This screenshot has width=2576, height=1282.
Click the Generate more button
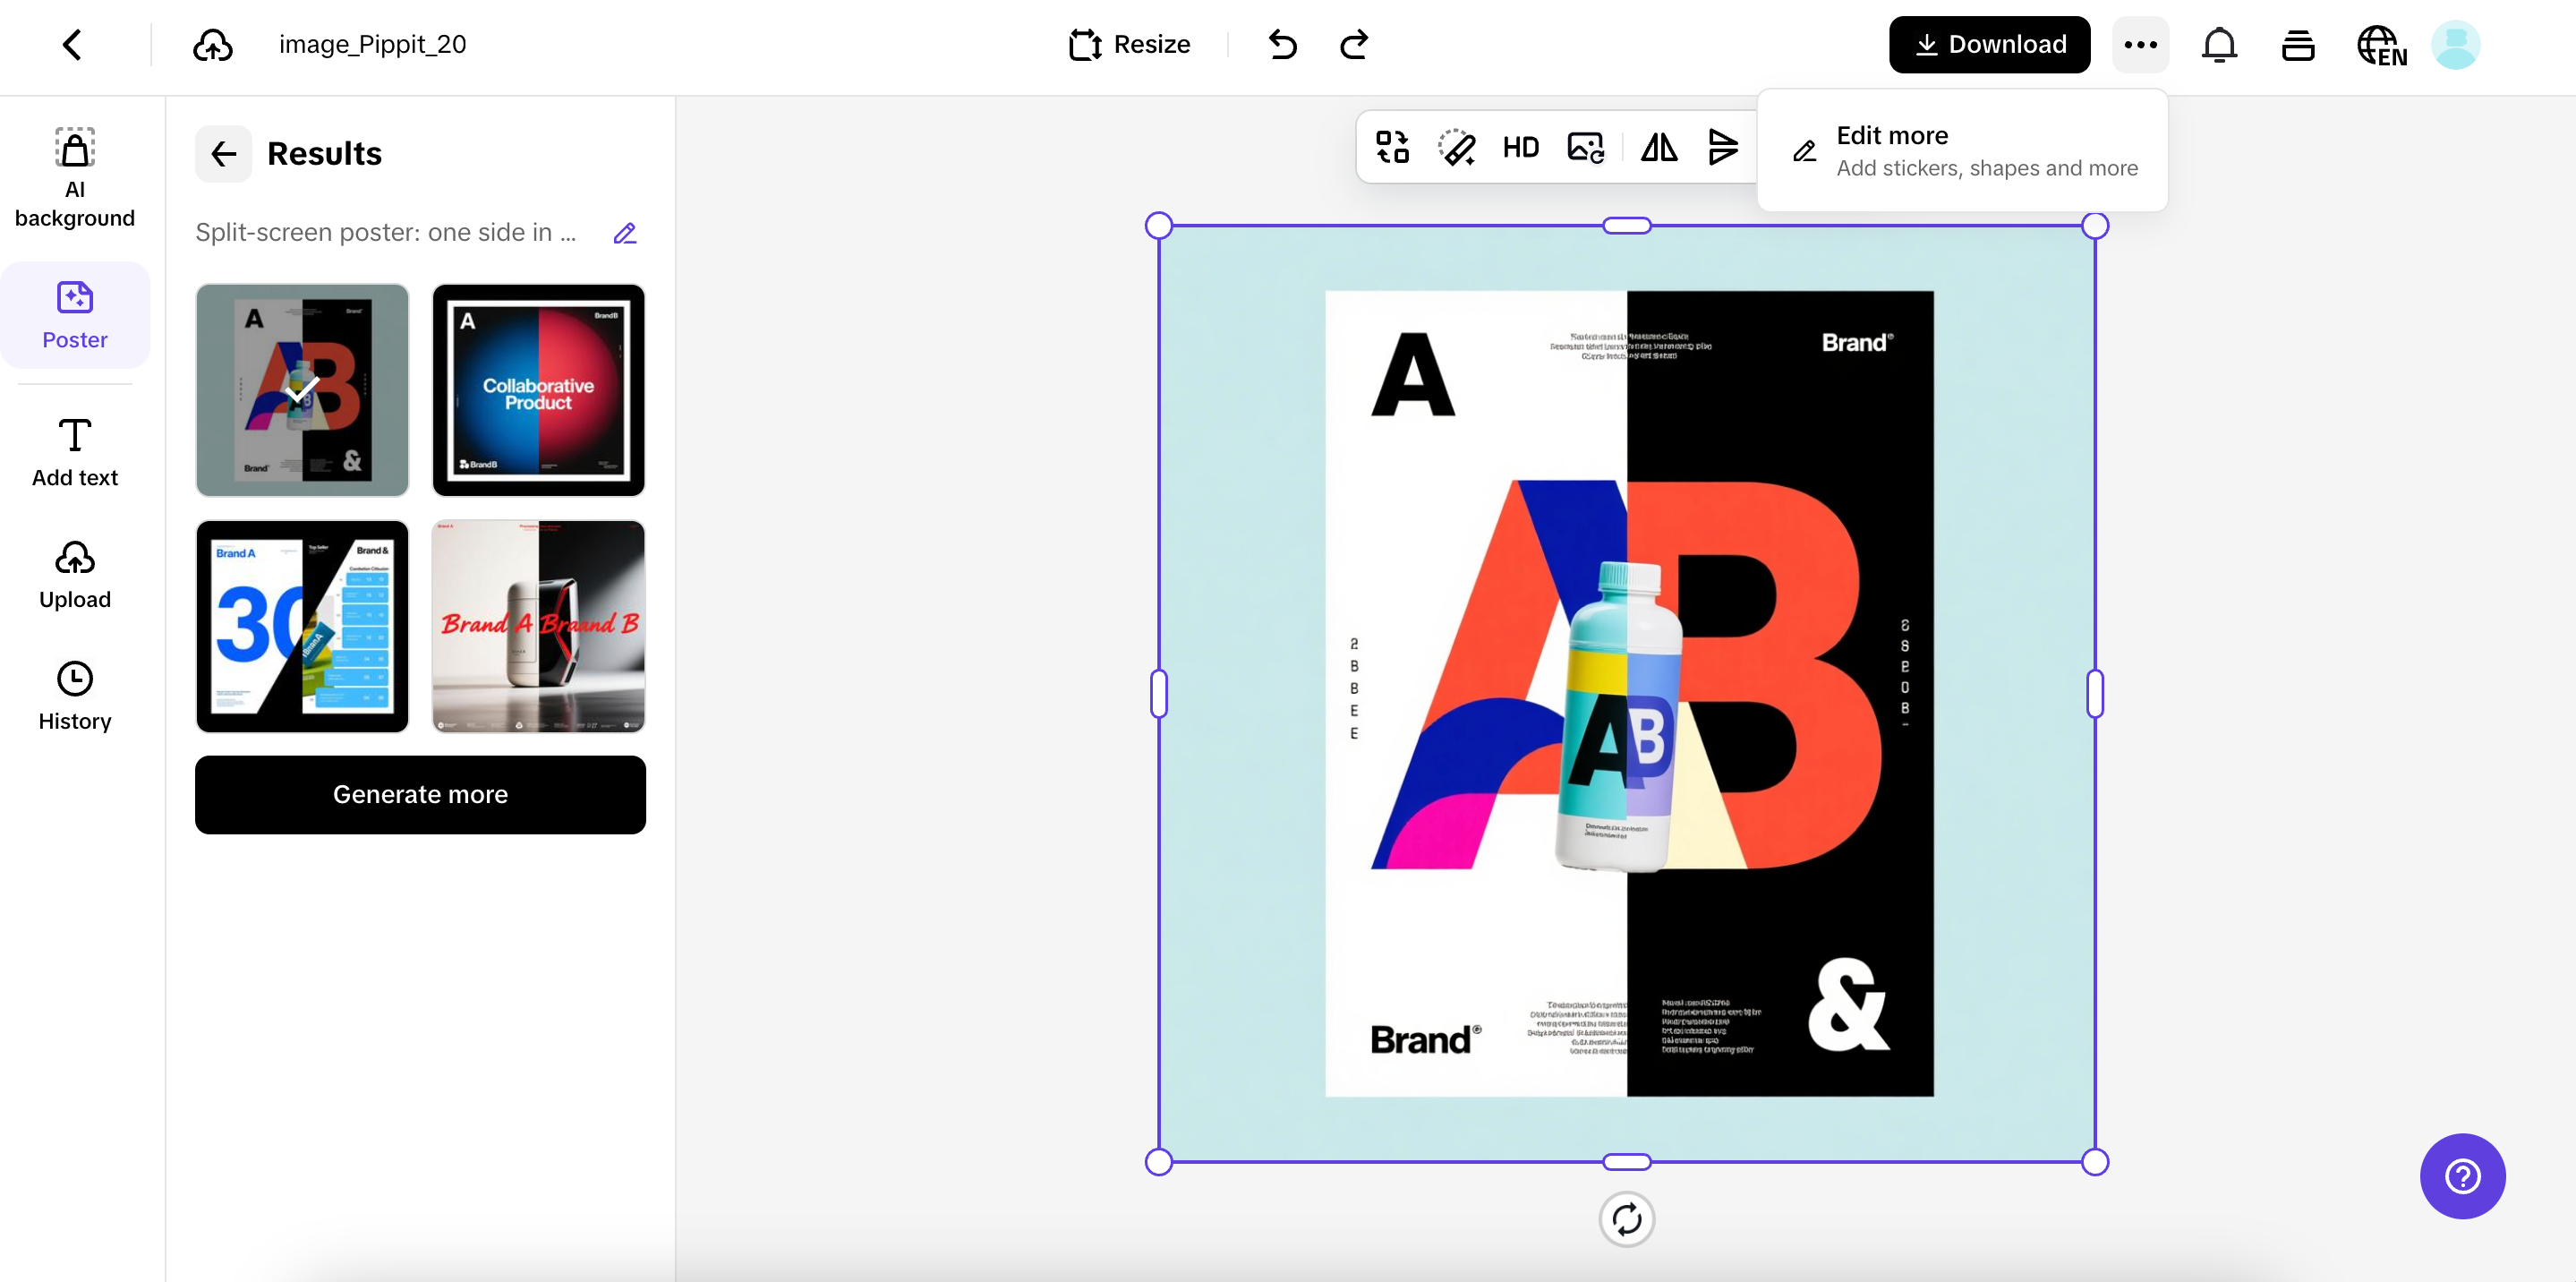pyautogui.click(x=420, y=794)
